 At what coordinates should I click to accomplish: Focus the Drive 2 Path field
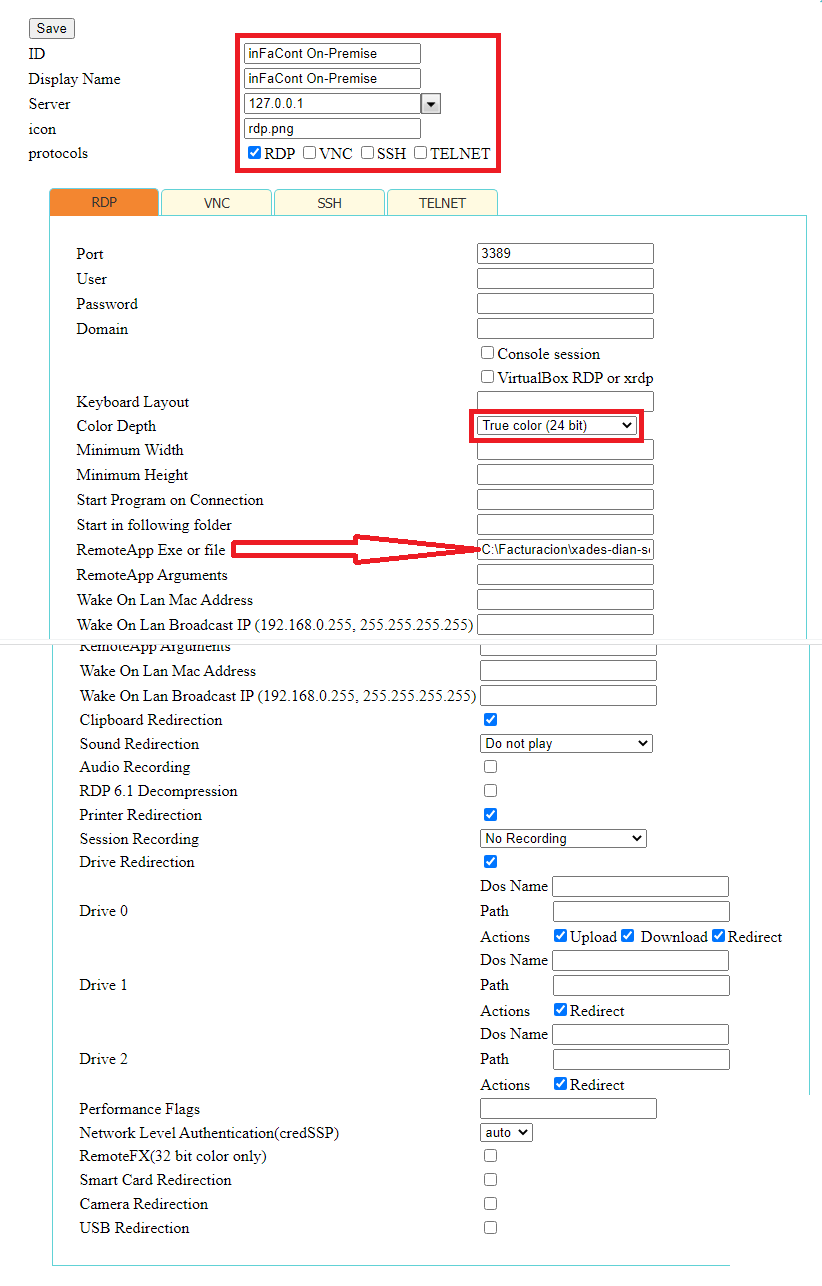click(x=641, y=1060)
